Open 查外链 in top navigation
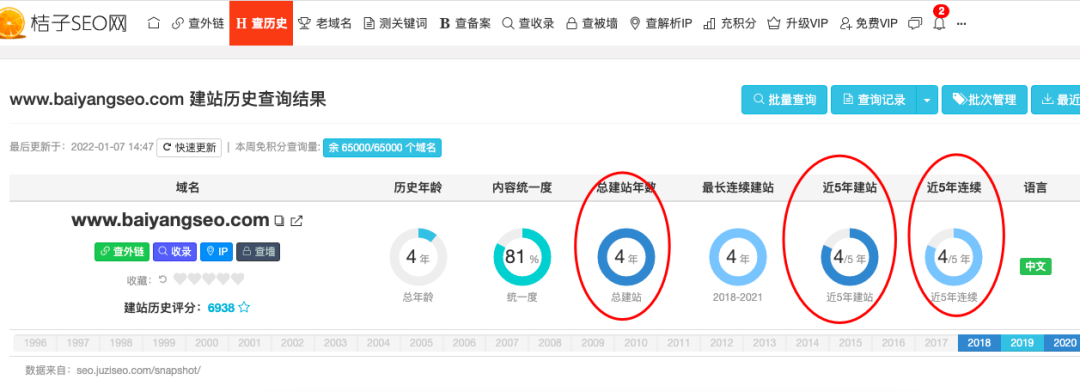The image size is (1080, 392). pos(198,23)
